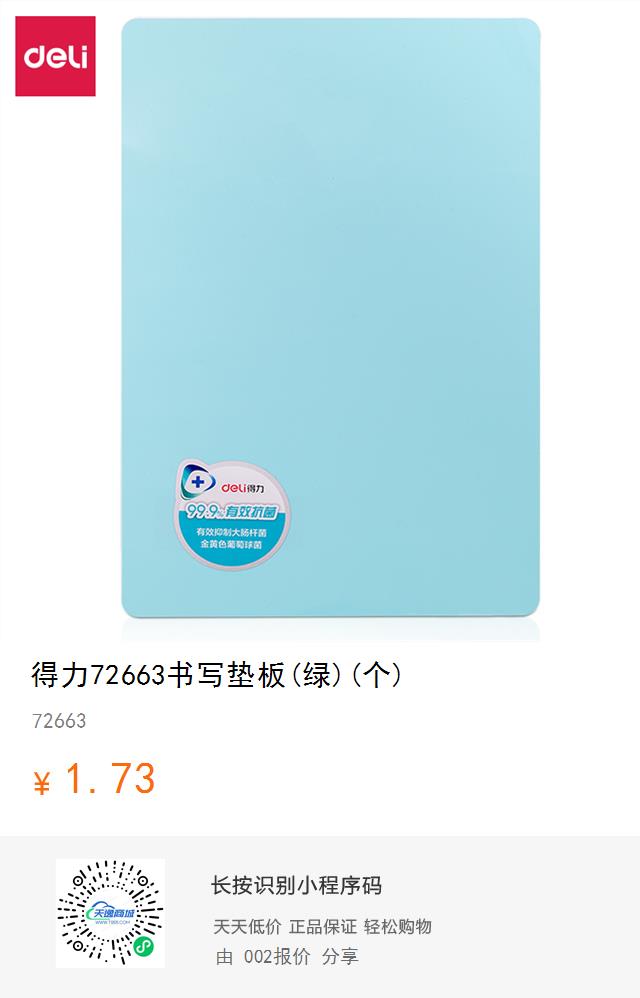Click 金黄色葡萄球菌 text on sticker
Viewport: 640px width, 998px height.
231,545
